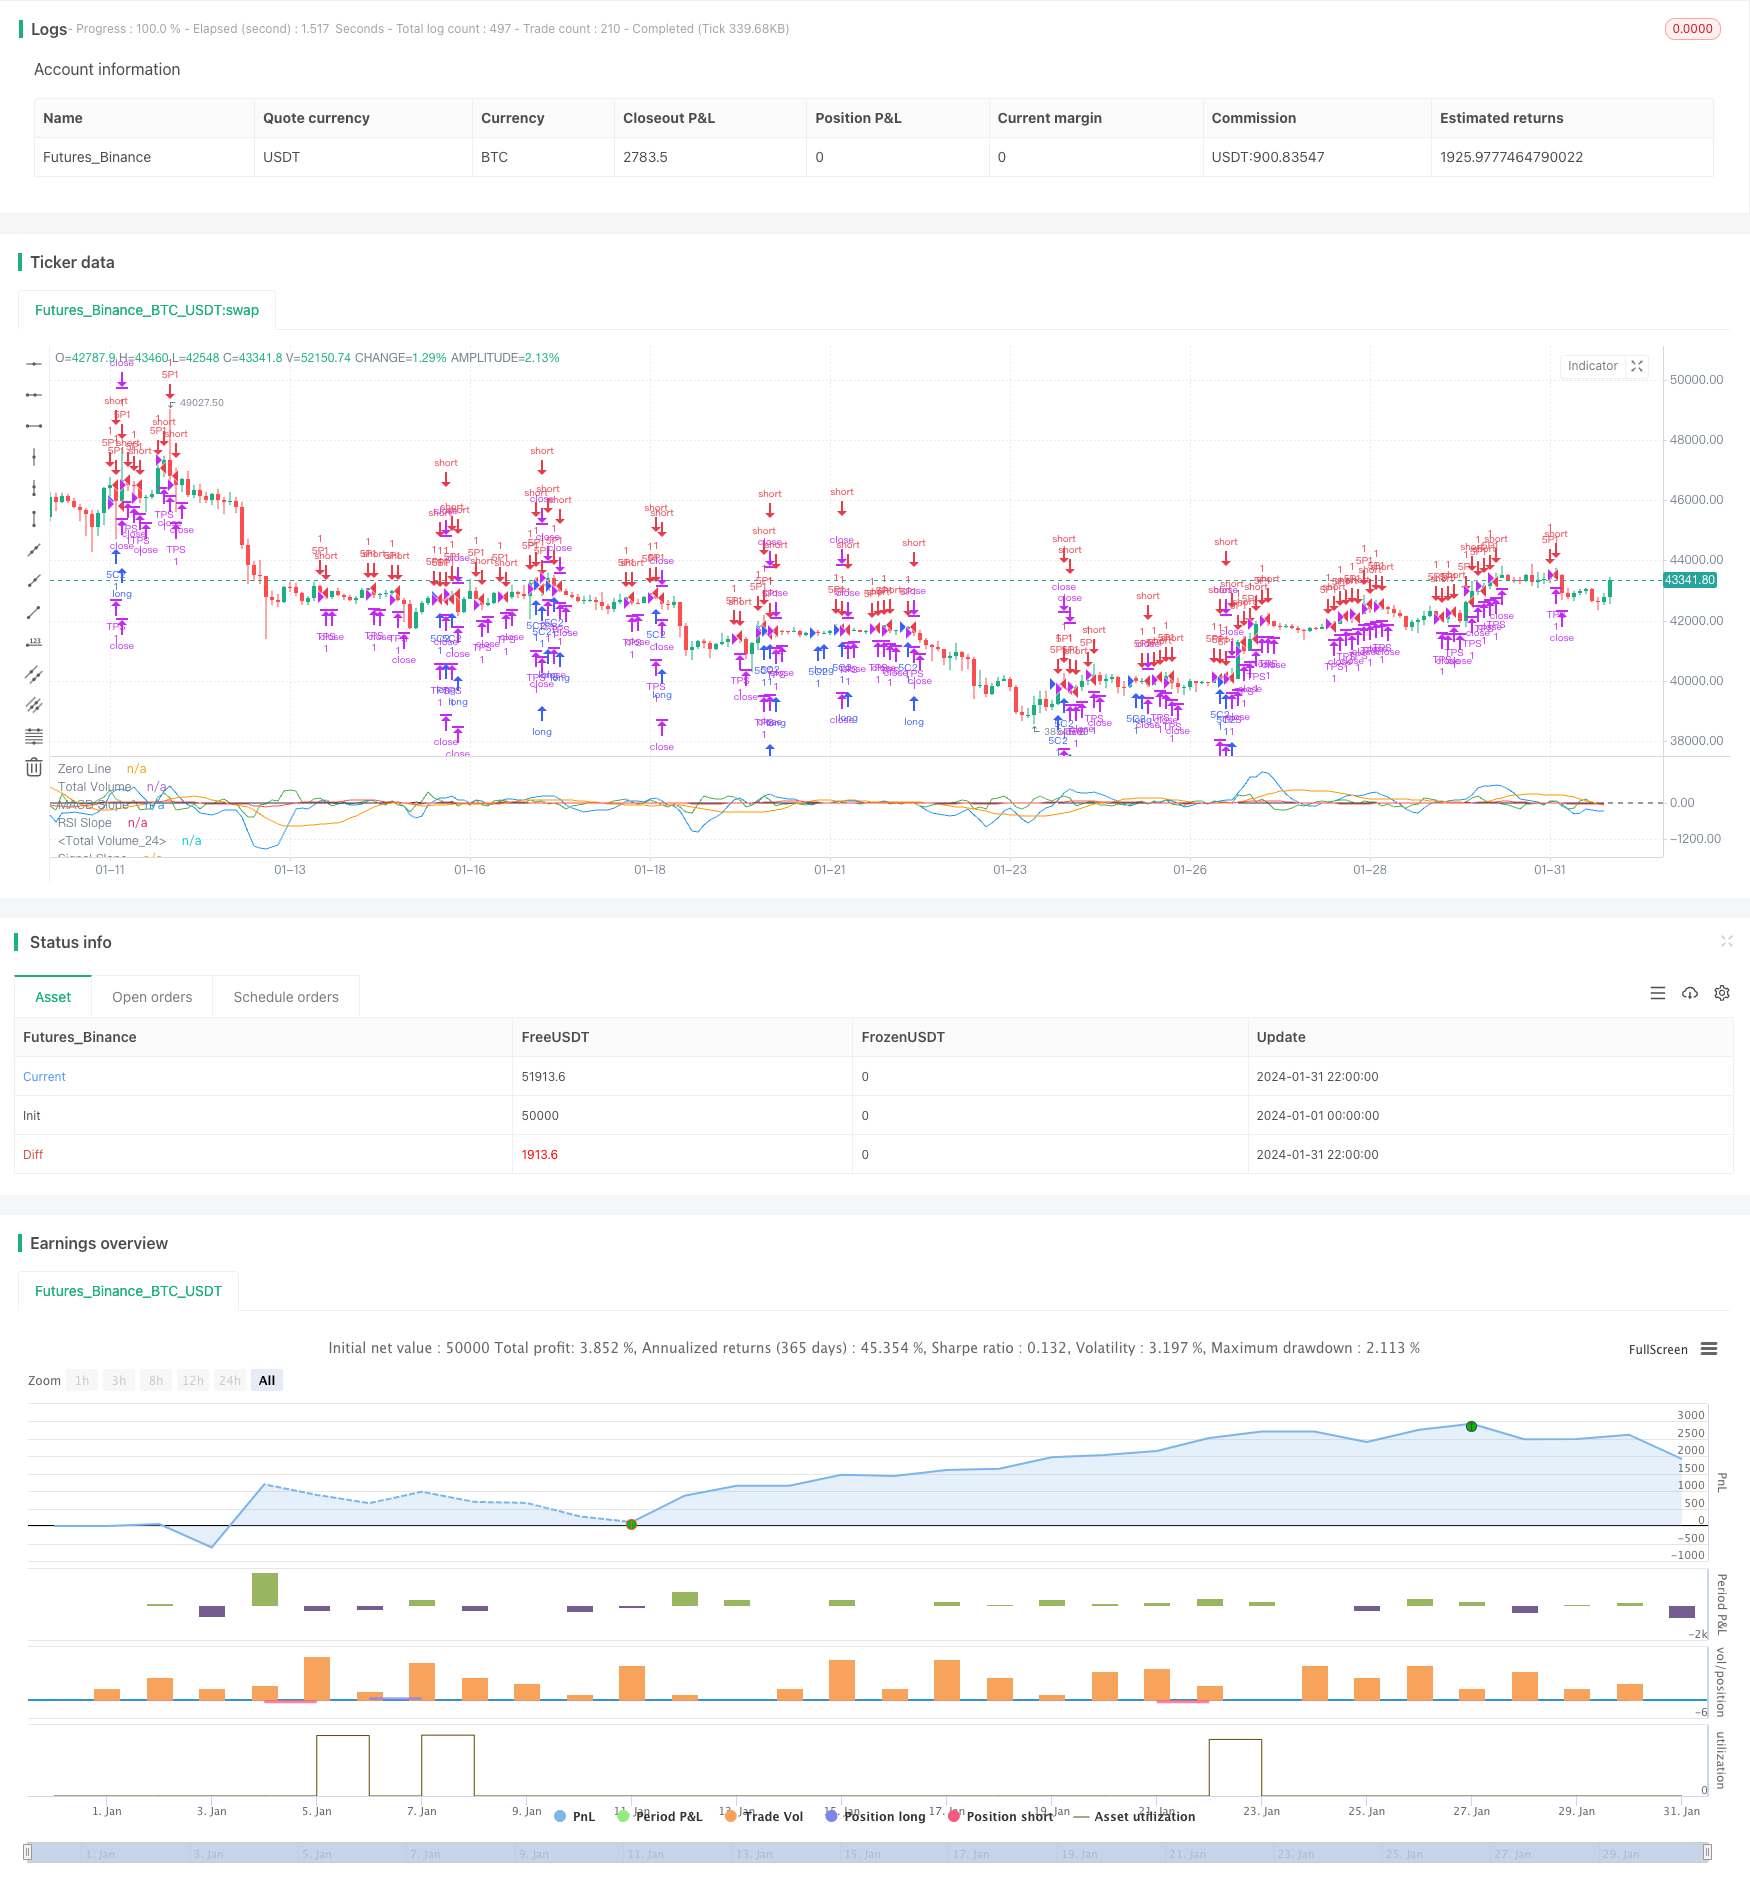Click the 49027.50 high price label
Viewport: 1750px width, 1892px height.
coord(201,403)
